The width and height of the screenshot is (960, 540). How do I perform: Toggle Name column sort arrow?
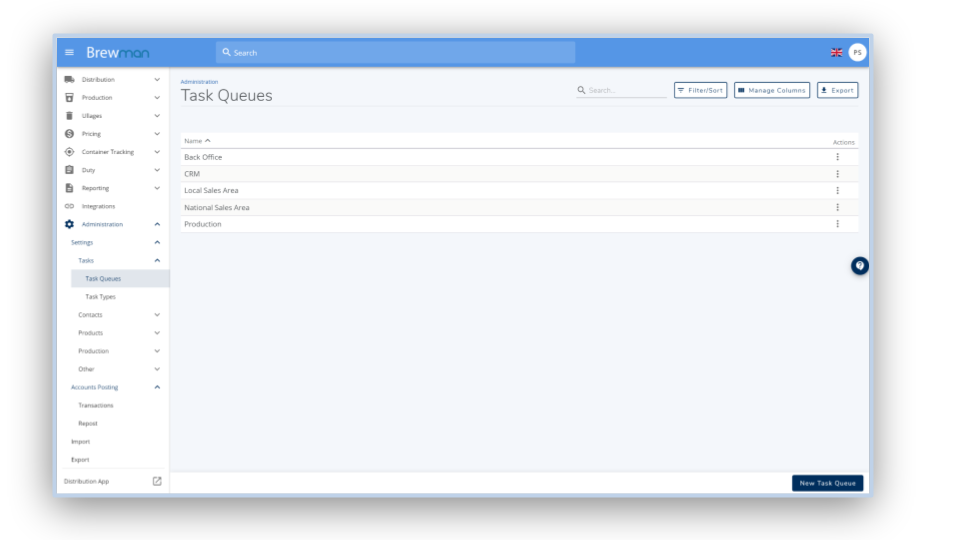tap(208, 141)
